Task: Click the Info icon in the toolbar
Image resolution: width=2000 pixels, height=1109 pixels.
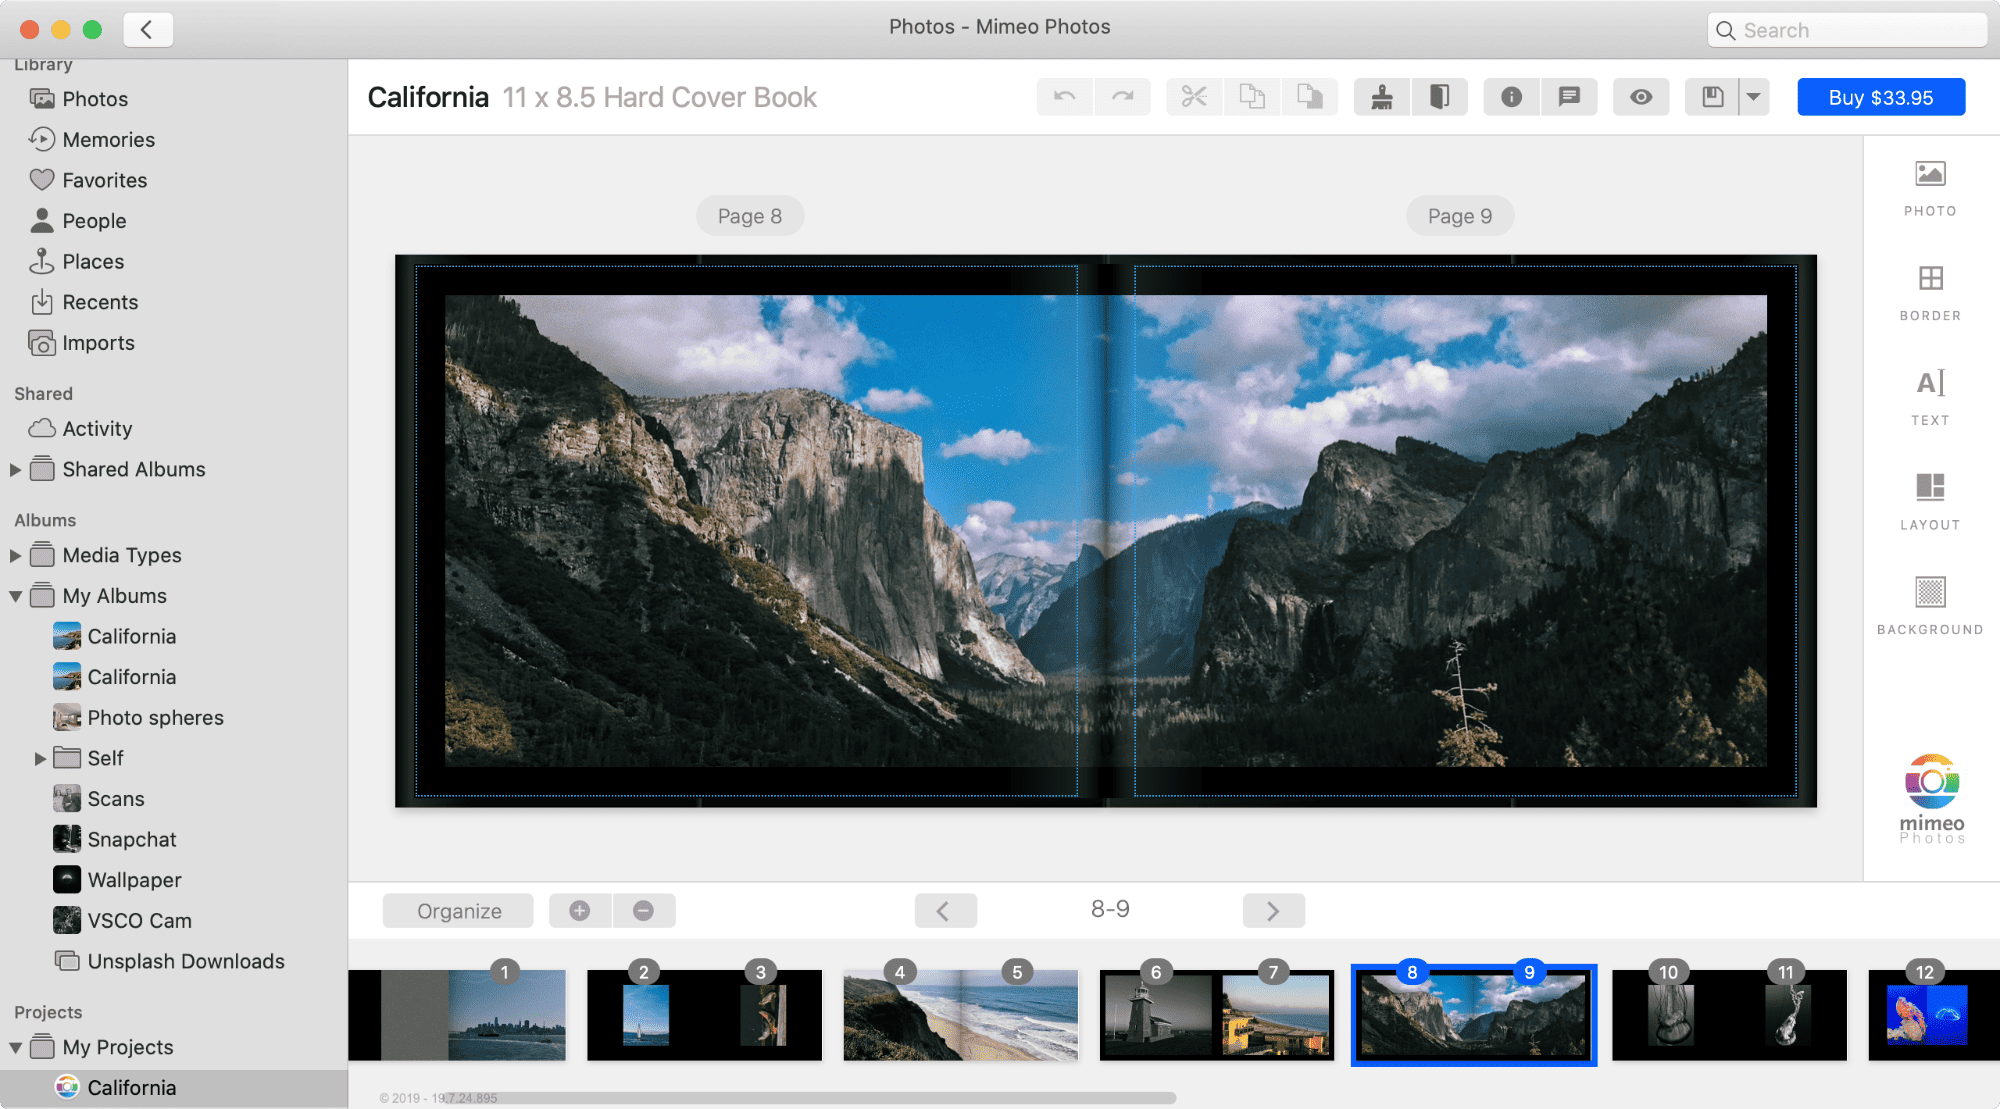Action: tap(1510, 96)
